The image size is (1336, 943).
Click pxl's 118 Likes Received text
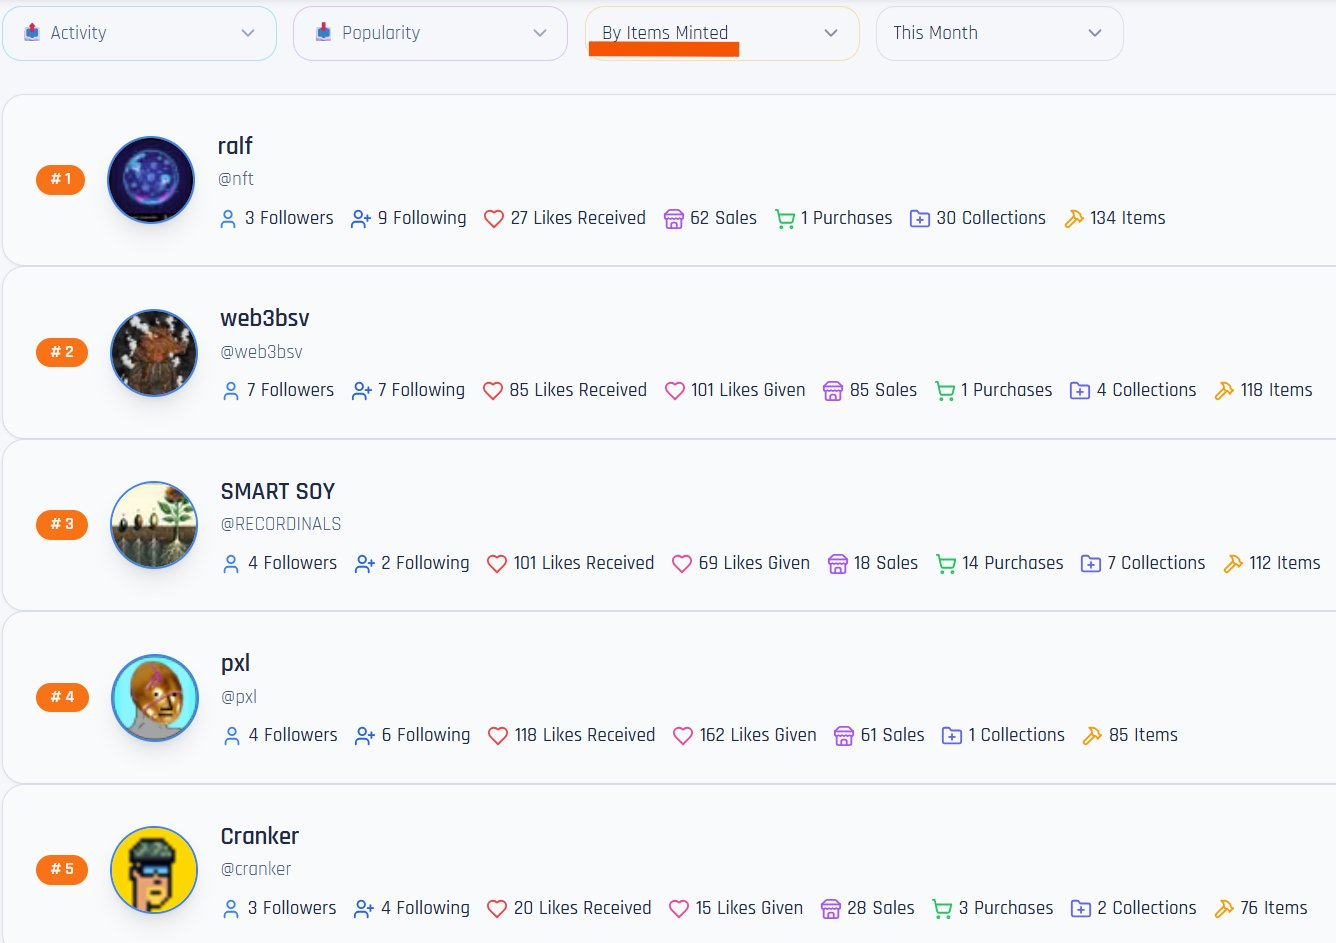(x=585, y=735)
